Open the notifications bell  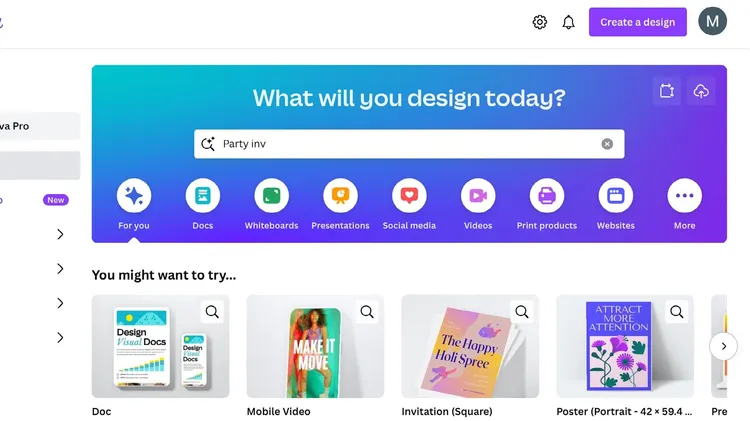click(568, 22)
